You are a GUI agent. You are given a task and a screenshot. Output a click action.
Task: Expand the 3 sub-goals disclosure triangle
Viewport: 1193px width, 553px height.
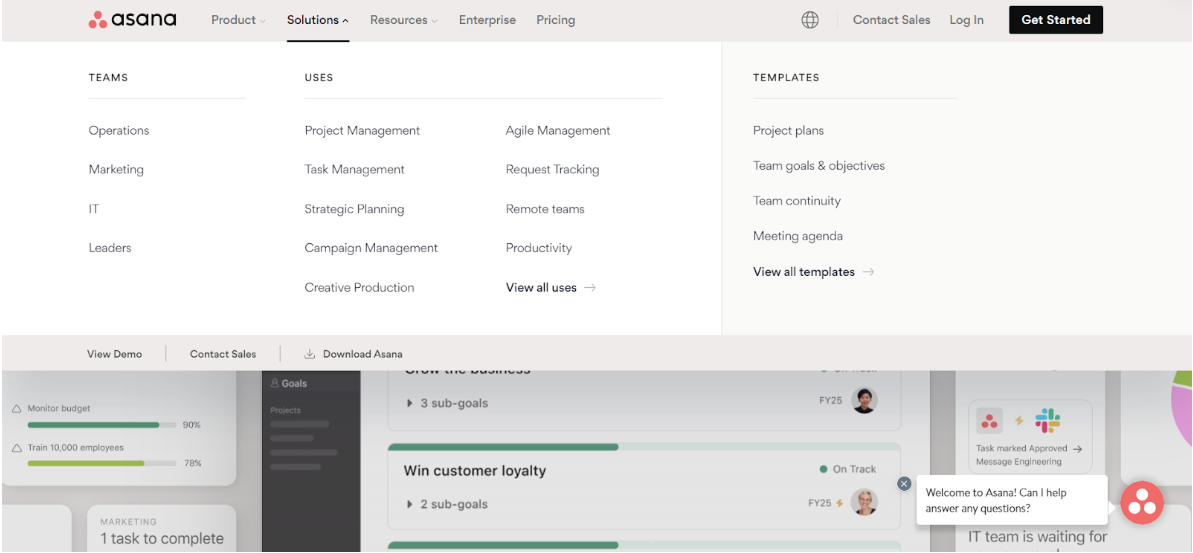[x=410, y=403]
